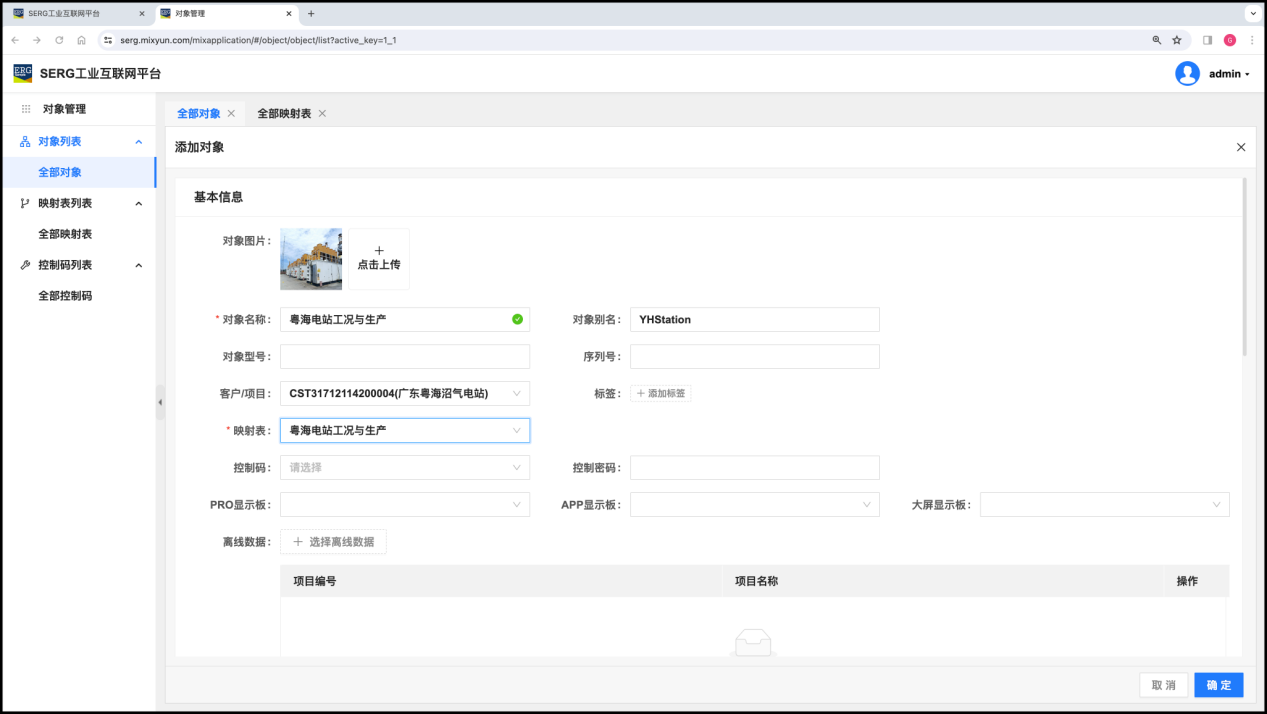The height and width of the screenshot is (714, 1267).
Task: Open the 大屏显示板 dropdown
Action: point(1104,505)
